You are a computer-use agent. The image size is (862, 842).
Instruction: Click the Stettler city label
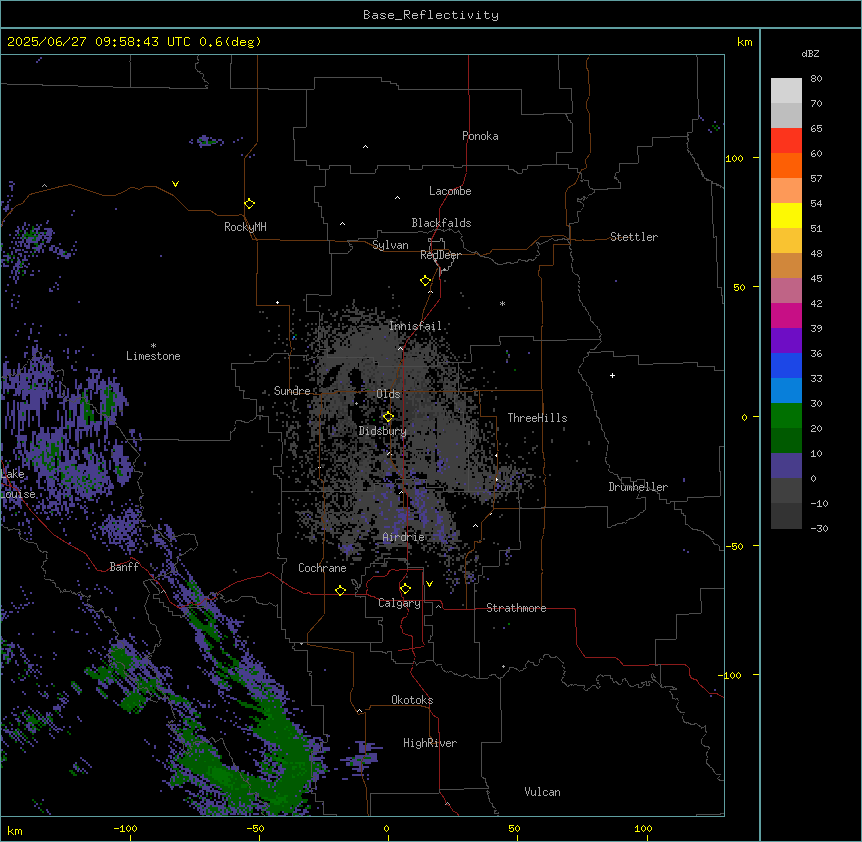pyautogui.click(x=634, y=237)
